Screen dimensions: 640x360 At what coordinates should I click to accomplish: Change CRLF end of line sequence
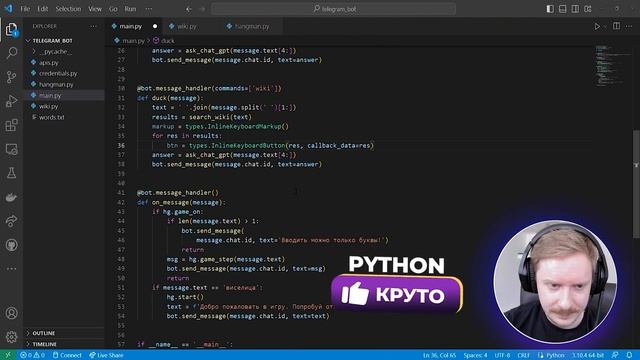pyautogui.click(x=523, y=355)
